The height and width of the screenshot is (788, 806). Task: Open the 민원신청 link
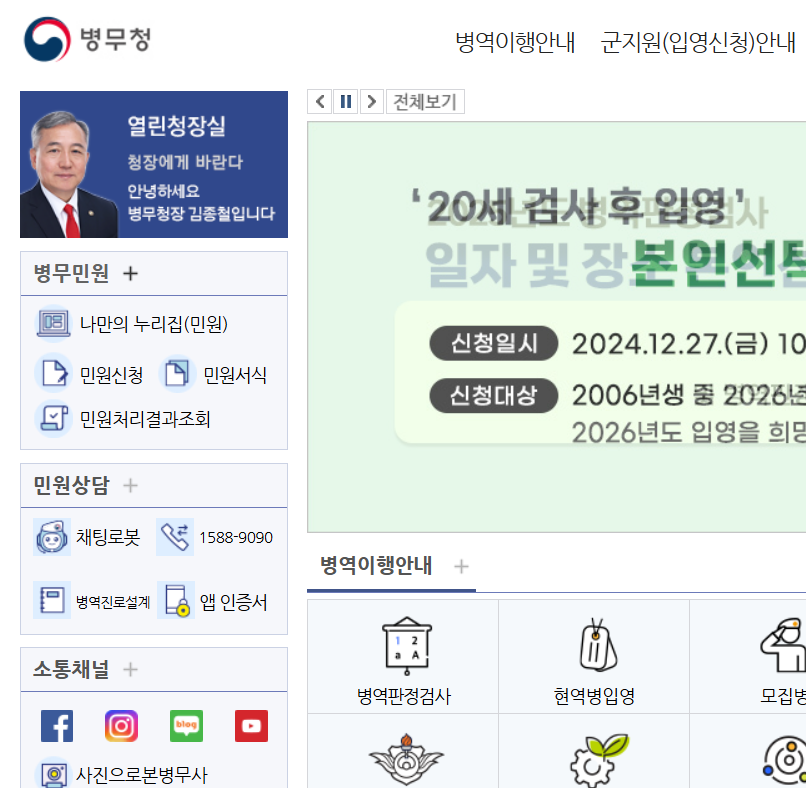tap(112, 375)
